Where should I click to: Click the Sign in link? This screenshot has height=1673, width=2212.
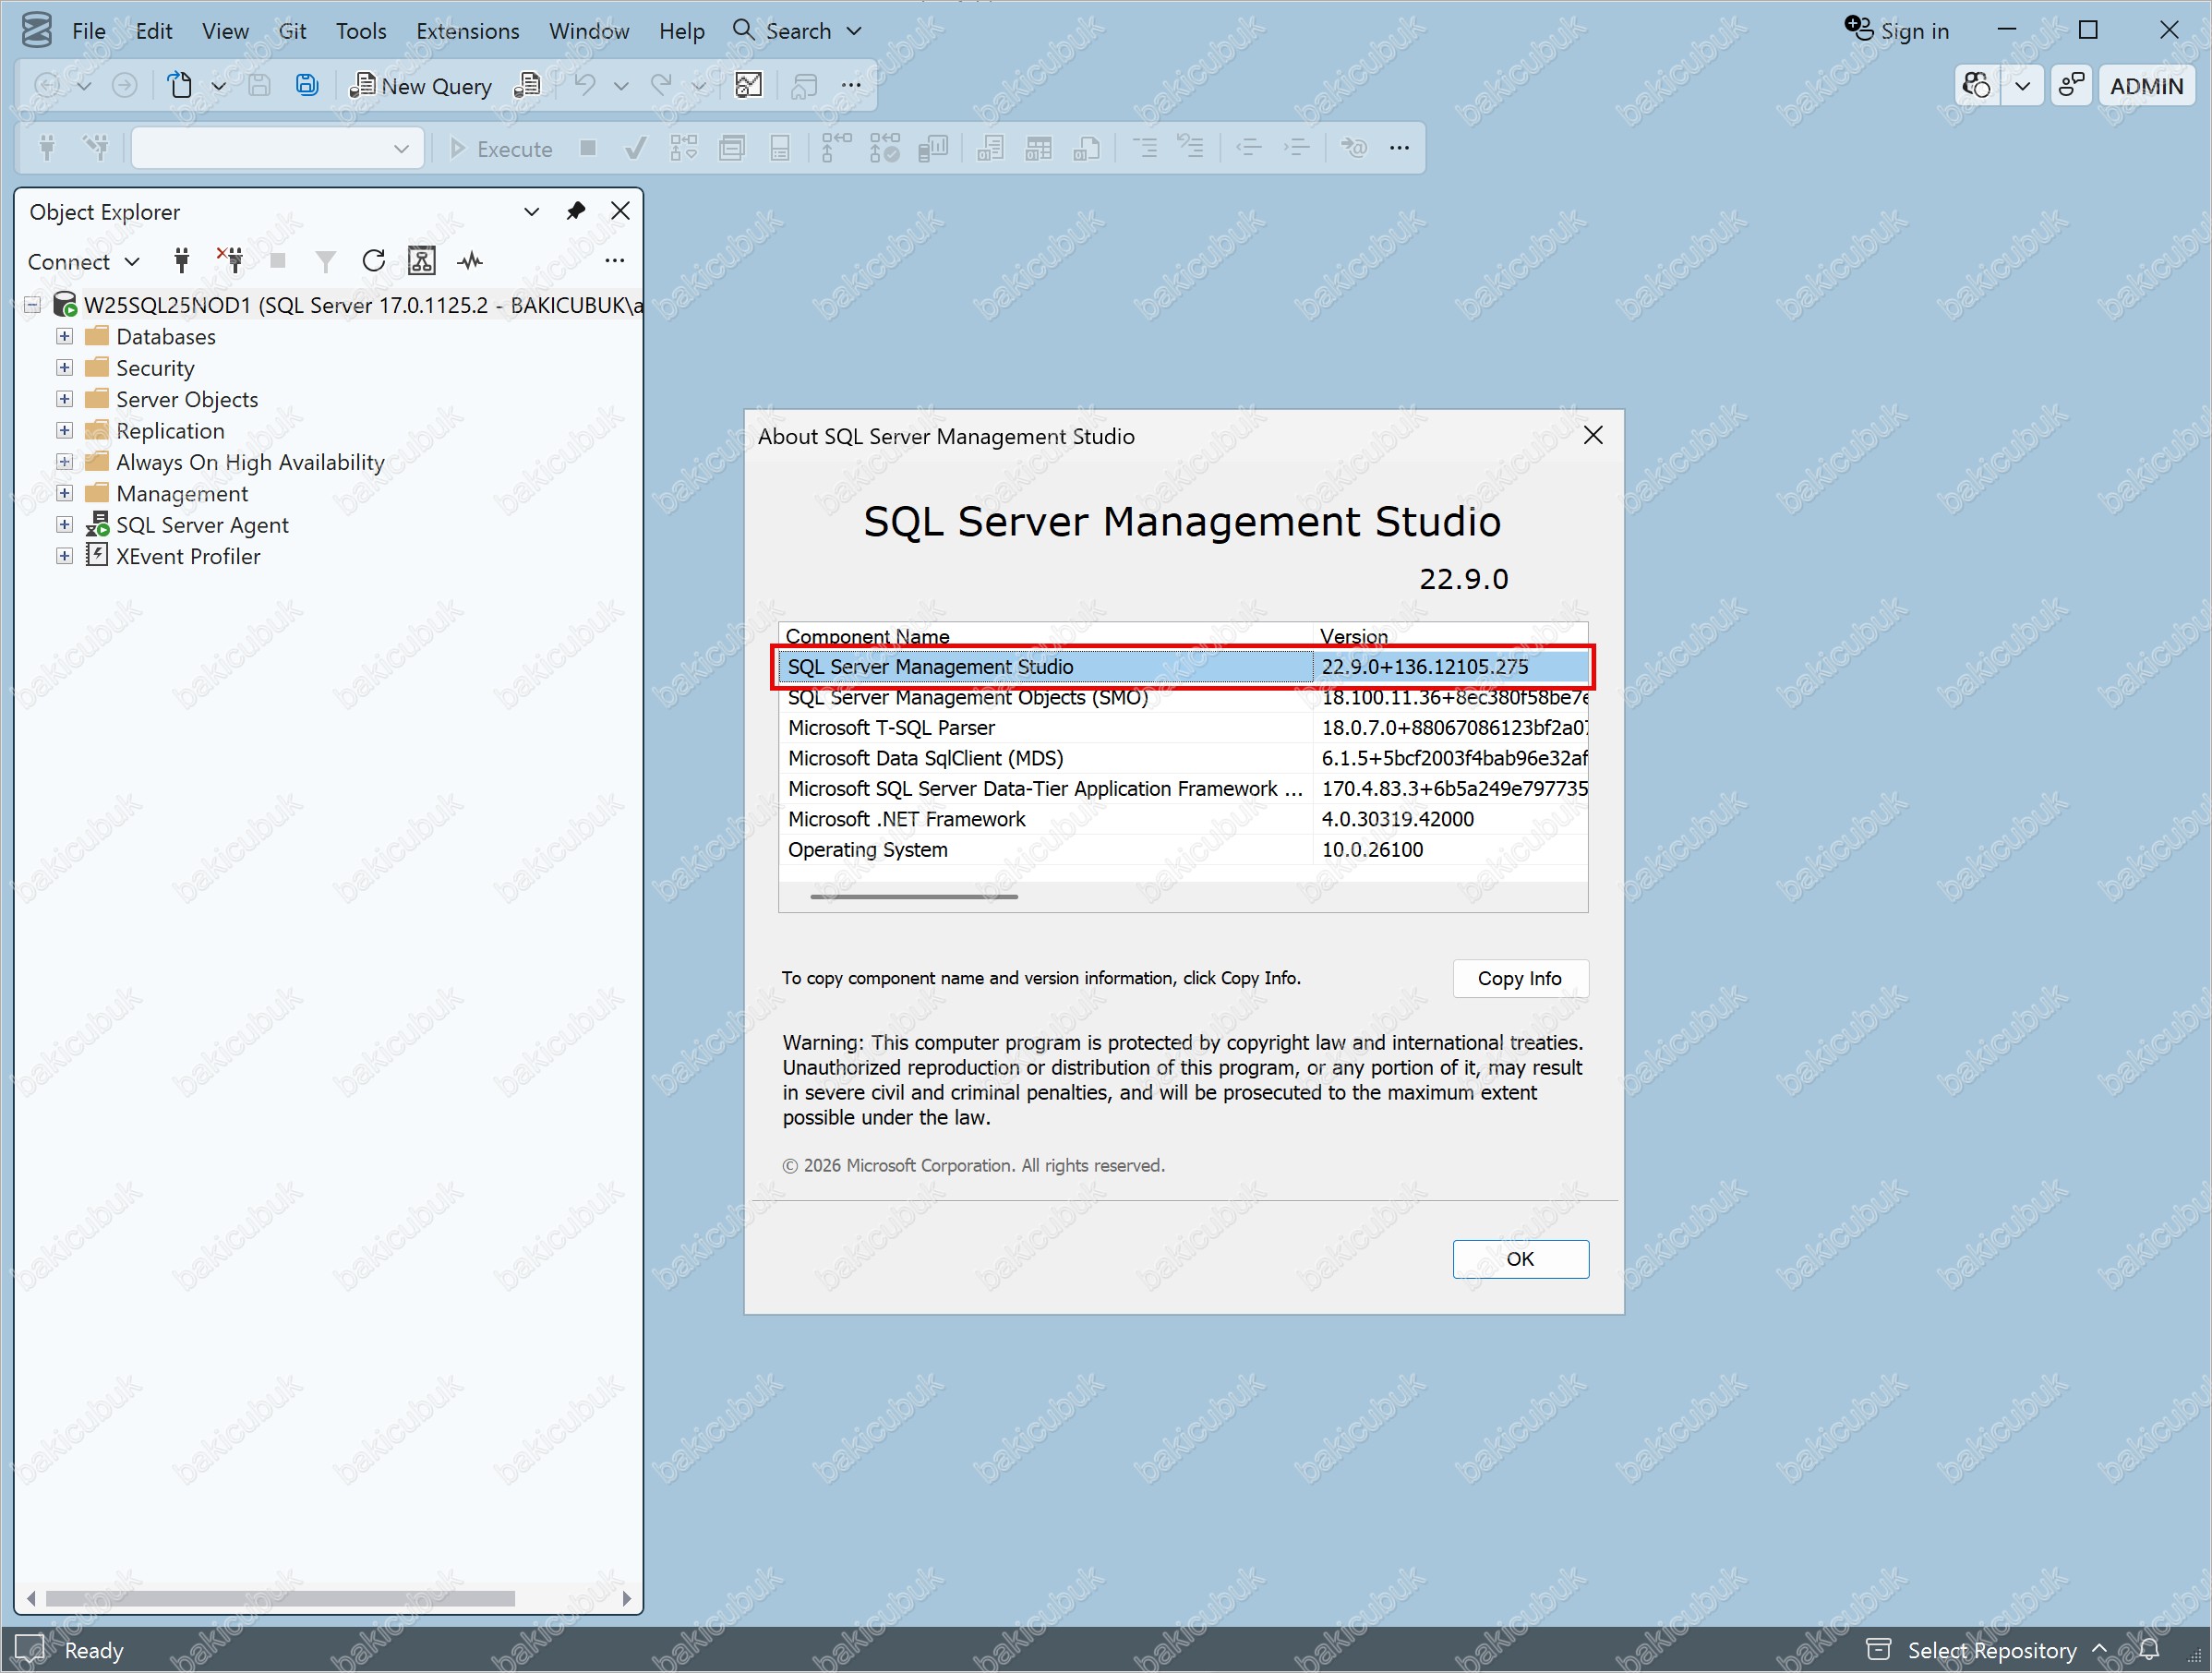(1897, 31)
